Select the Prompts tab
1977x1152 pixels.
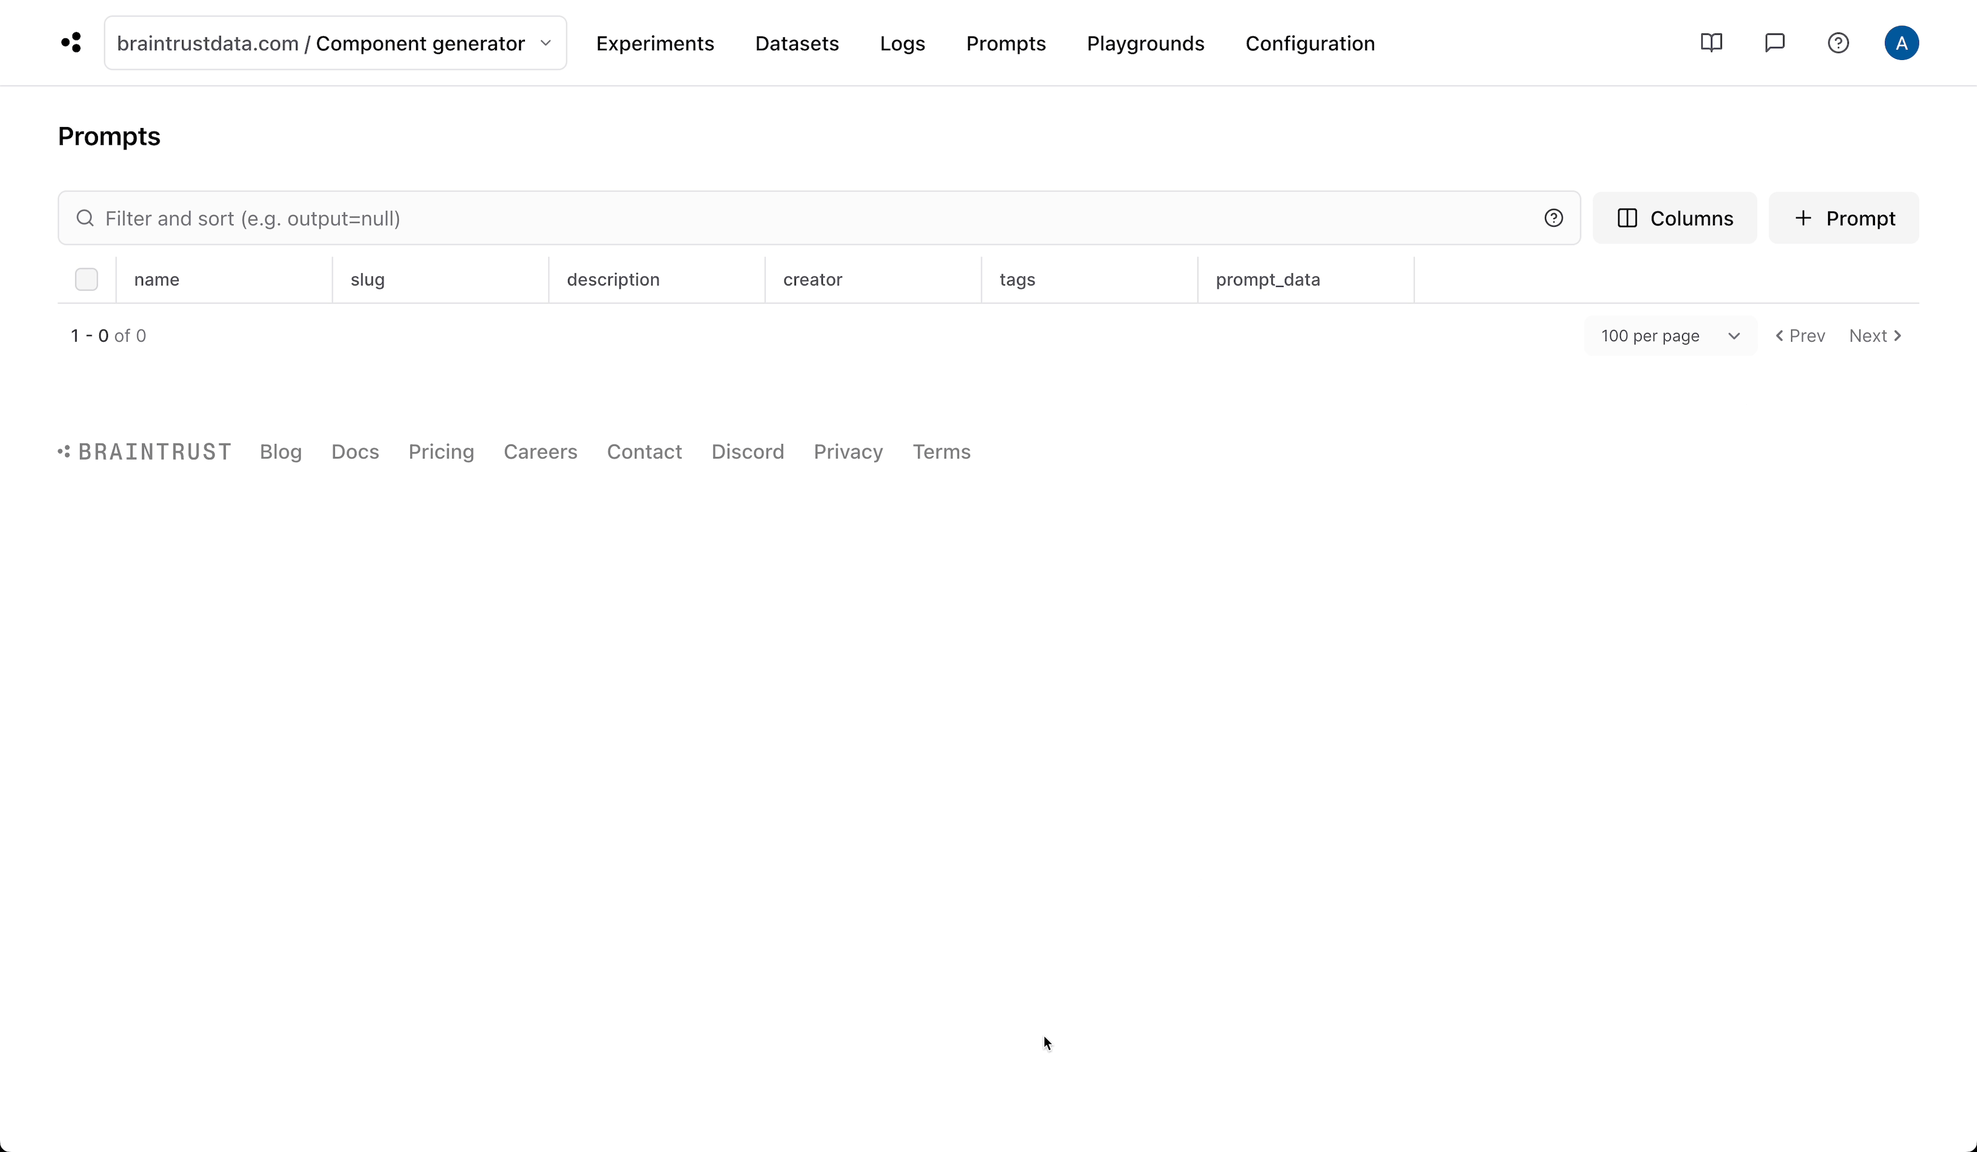click(1005, 43)
